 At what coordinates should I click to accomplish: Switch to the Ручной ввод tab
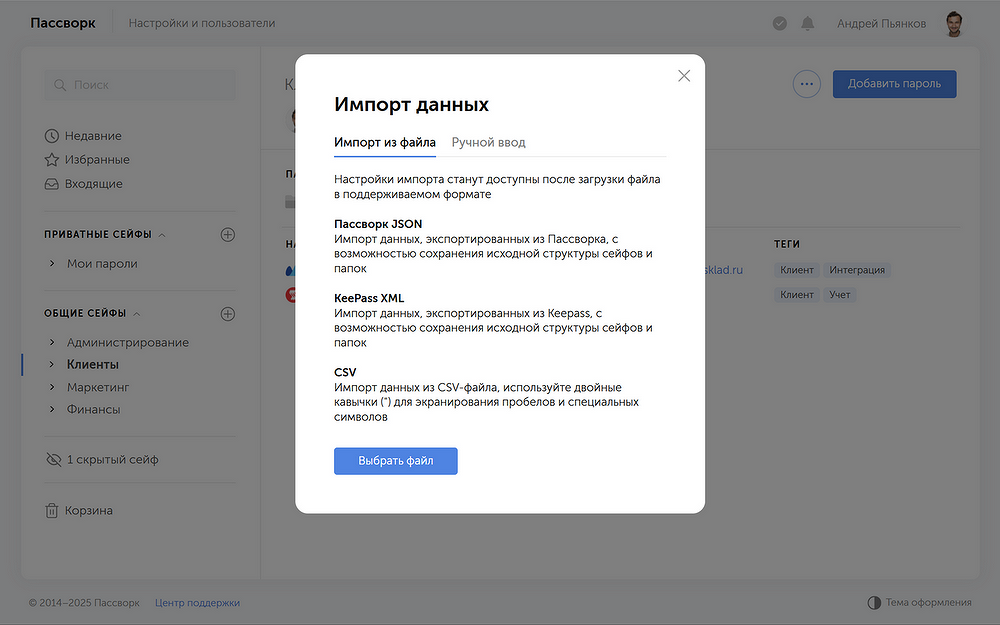[489, 142]
